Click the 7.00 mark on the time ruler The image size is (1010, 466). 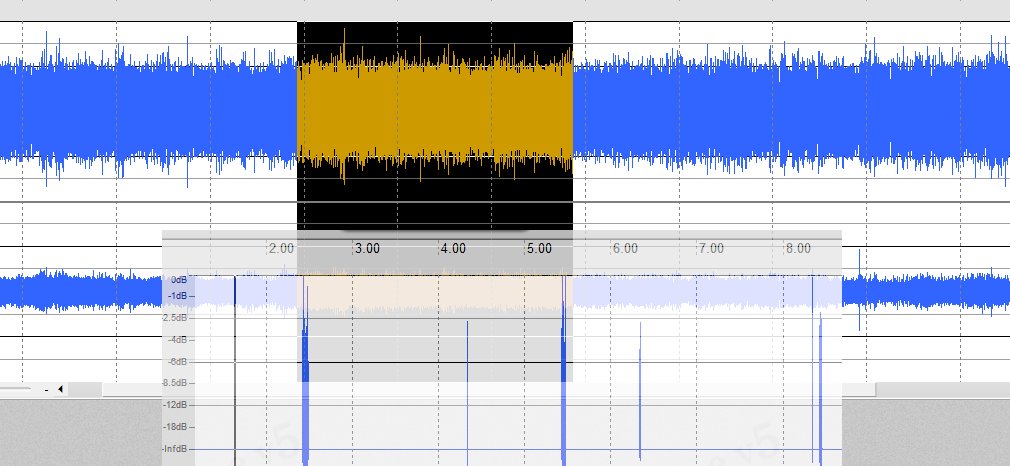pyautogui.click(x=712, y=248)
